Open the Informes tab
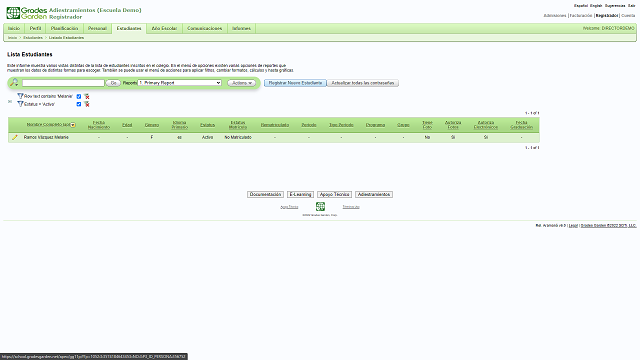 [x=241, y=29]
